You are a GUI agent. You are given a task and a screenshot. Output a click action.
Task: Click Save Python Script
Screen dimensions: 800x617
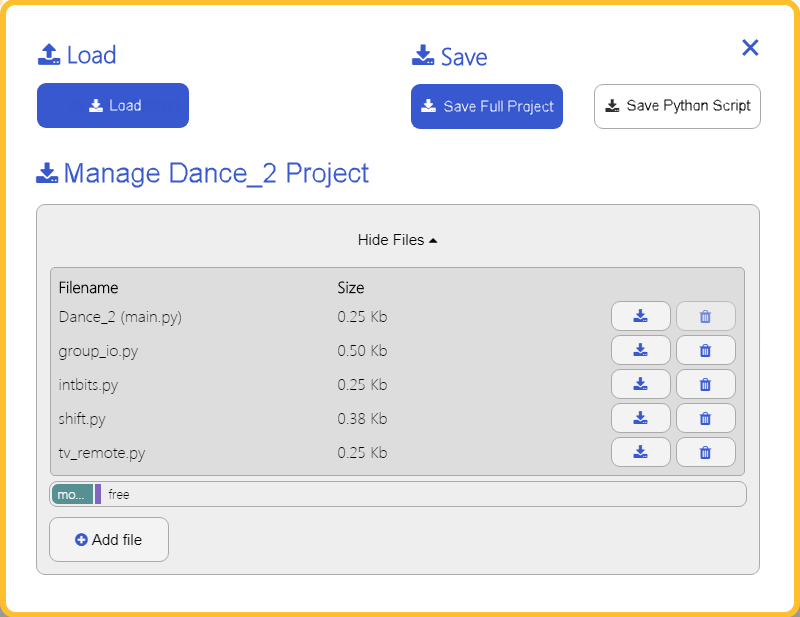click(x=677, y=106)
